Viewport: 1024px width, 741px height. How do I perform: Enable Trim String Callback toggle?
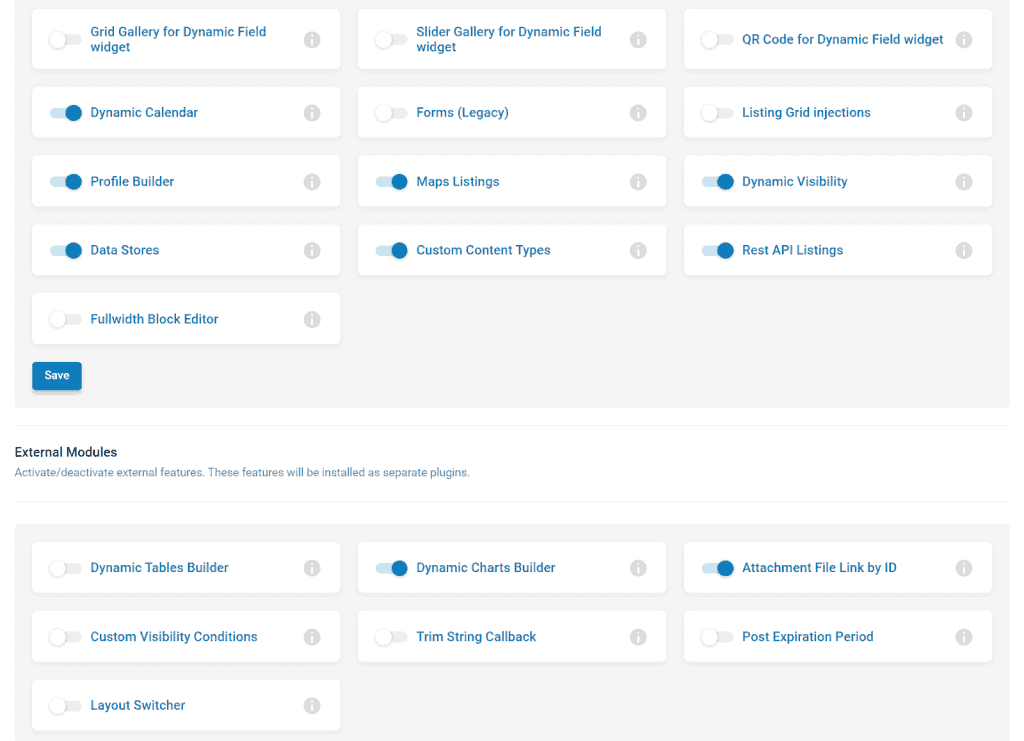pyautogui.click(x=392, y=637)
